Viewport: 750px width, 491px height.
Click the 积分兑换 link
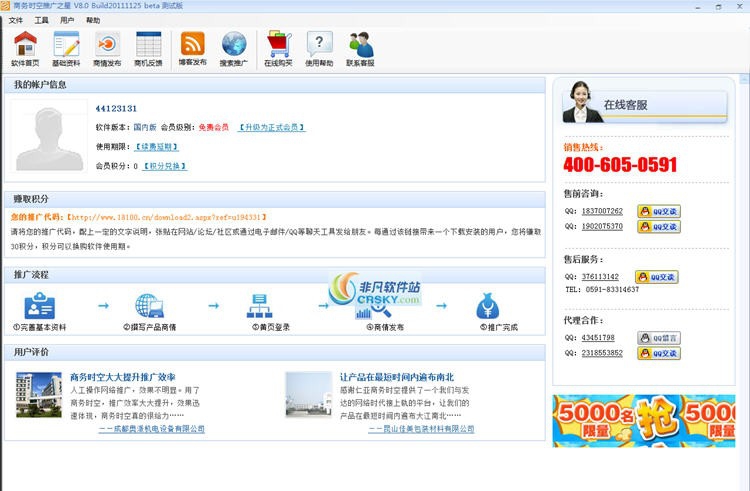tap(165, 166)
